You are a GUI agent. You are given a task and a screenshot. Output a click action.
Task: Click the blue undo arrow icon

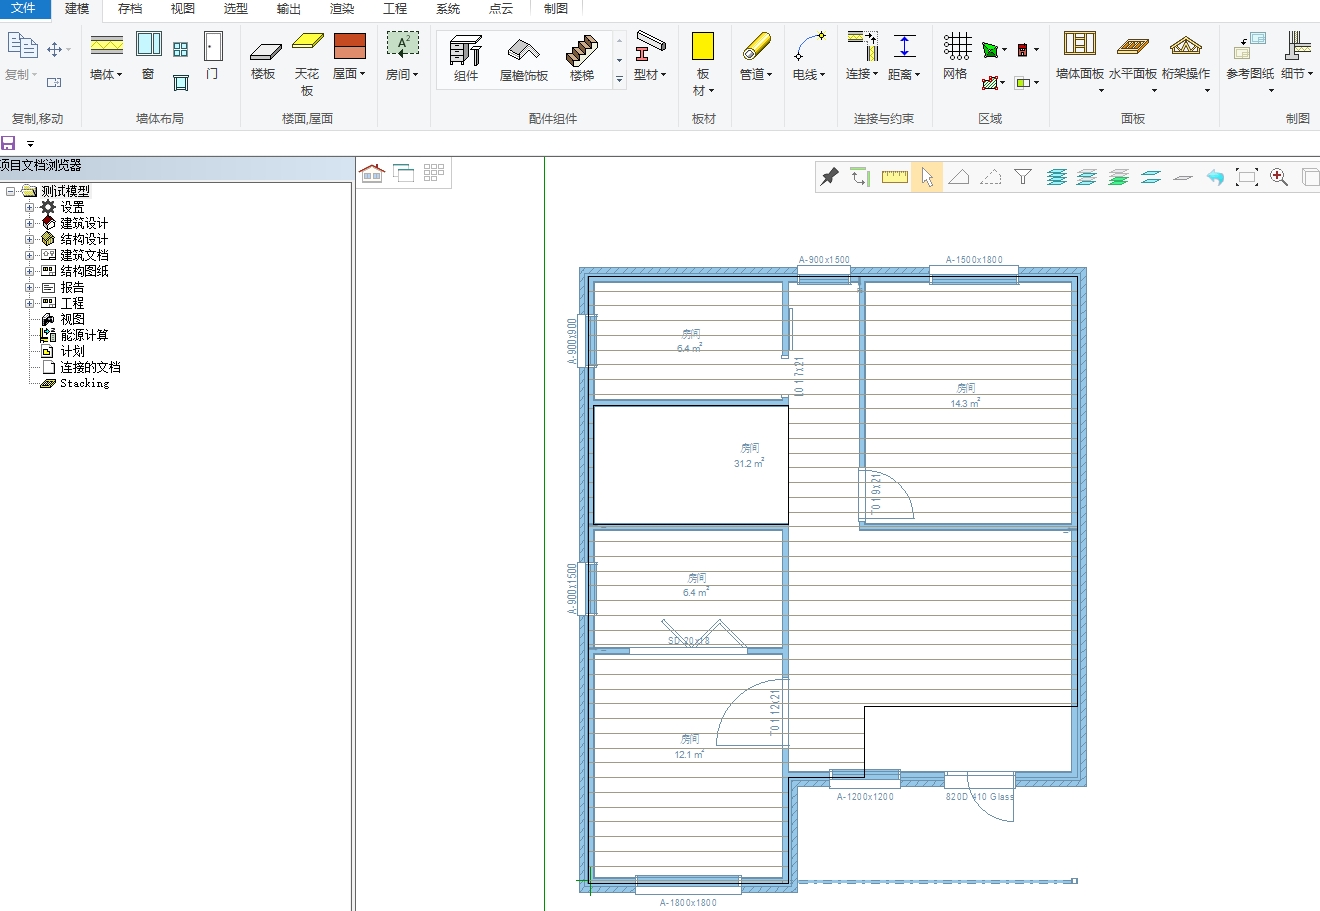[1215, 177]
